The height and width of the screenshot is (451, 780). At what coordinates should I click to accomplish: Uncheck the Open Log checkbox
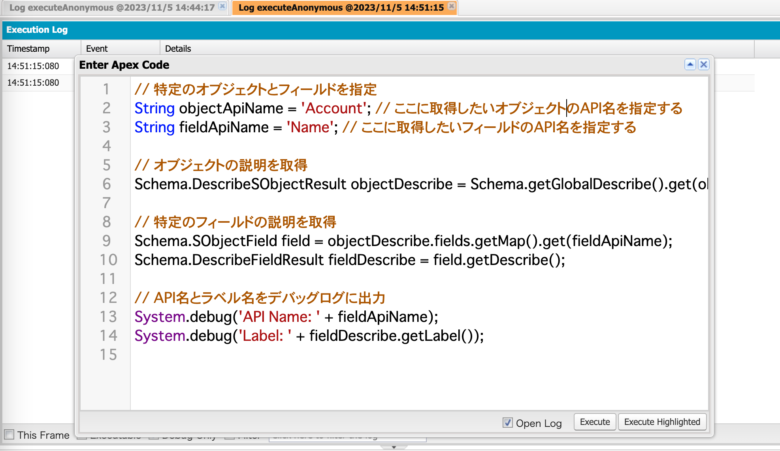point(508,422)
